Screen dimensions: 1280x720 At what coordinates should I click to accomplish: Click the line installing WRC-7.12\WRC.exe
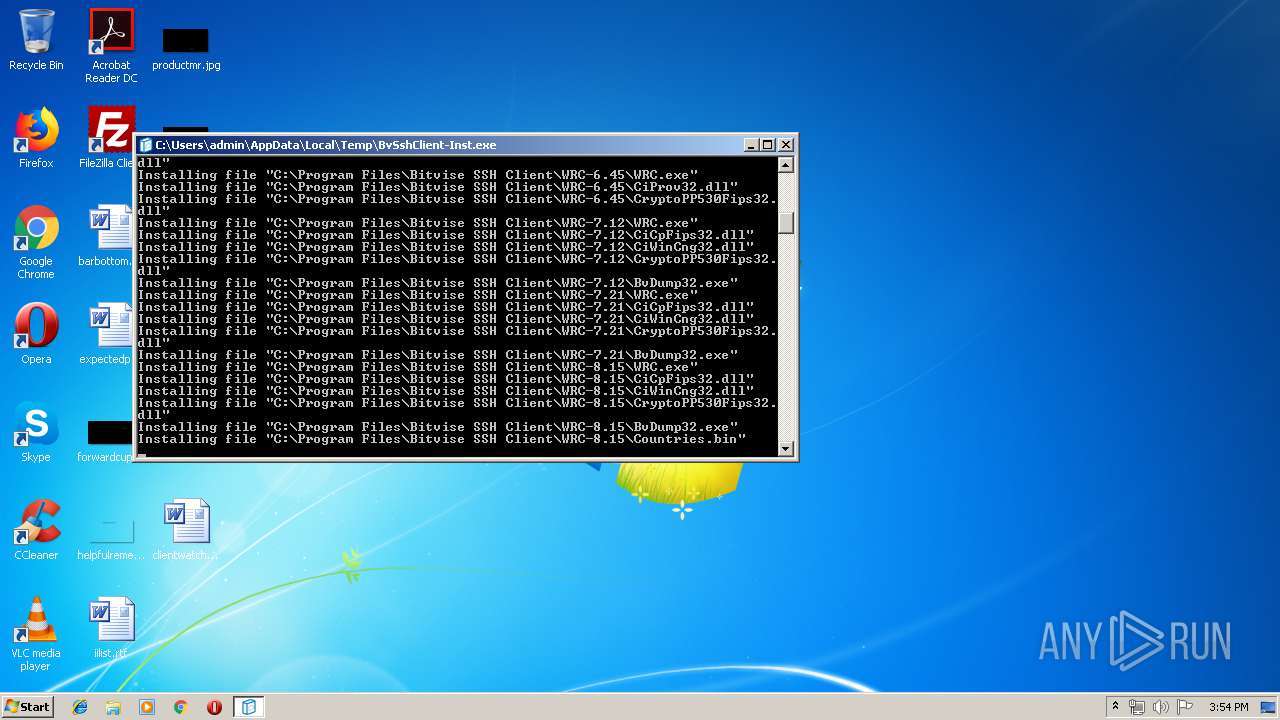pyautogui.click(x=418, y=223)
